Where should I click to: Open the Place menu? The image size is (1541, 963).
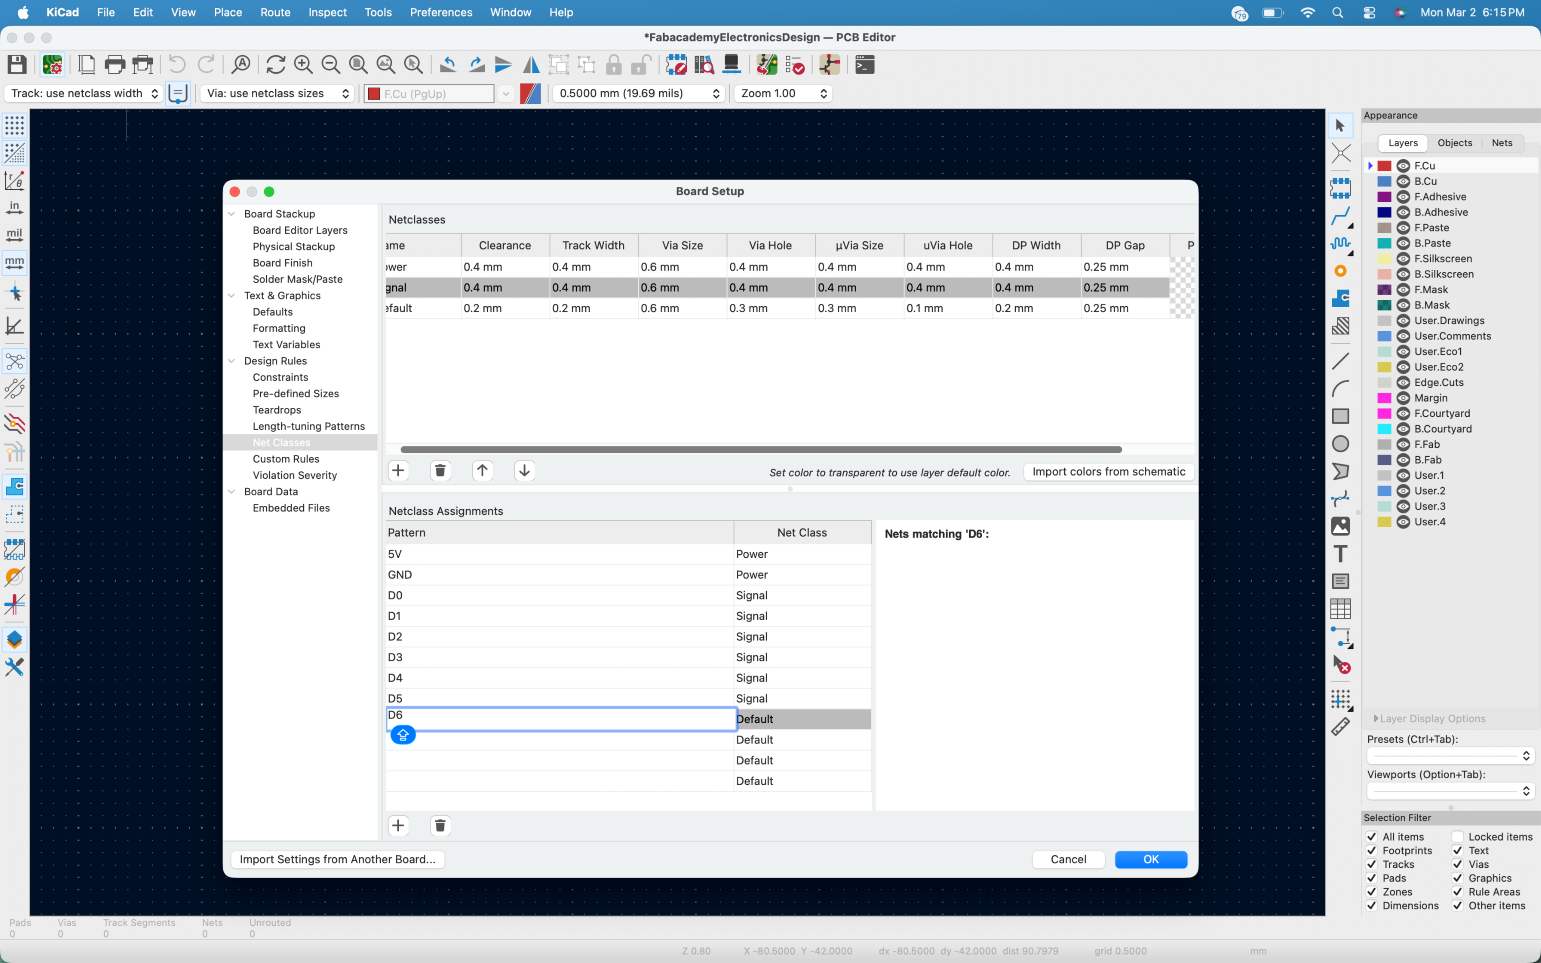click(x=228, y=12)
